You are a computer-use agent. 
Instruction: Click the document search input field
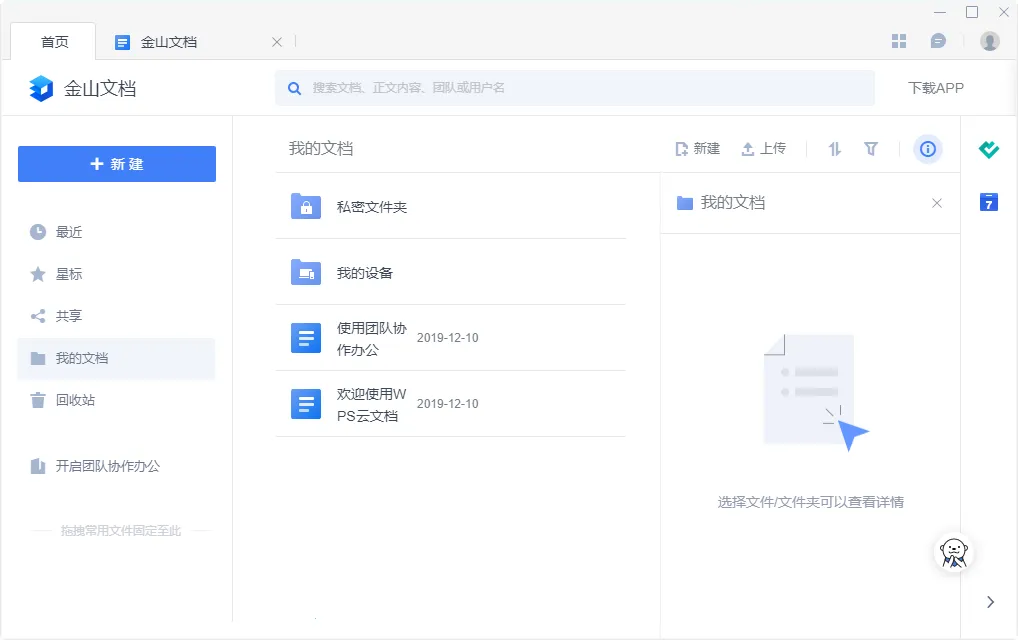coord(580,88)
